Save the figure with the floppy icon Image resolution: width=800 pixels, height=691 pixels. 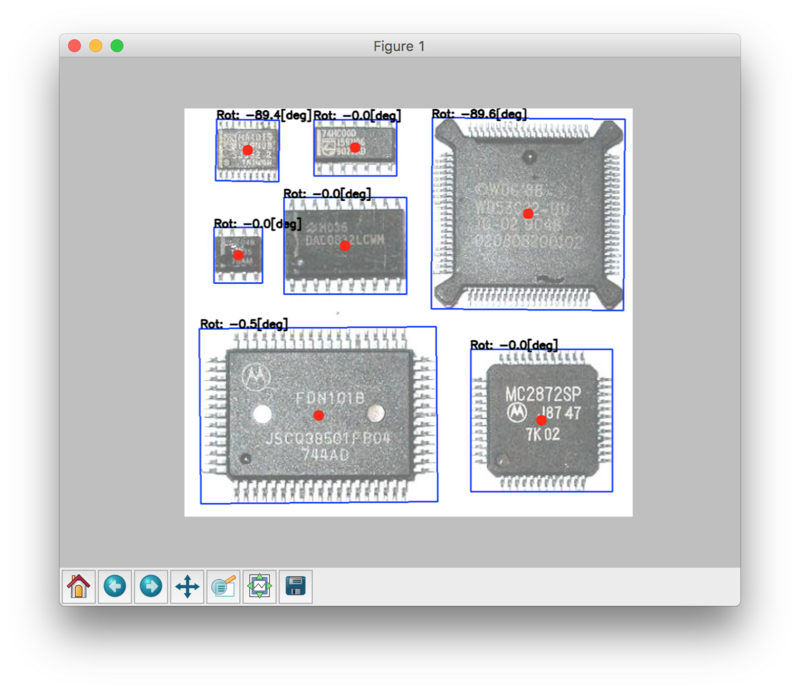point(296,586)
